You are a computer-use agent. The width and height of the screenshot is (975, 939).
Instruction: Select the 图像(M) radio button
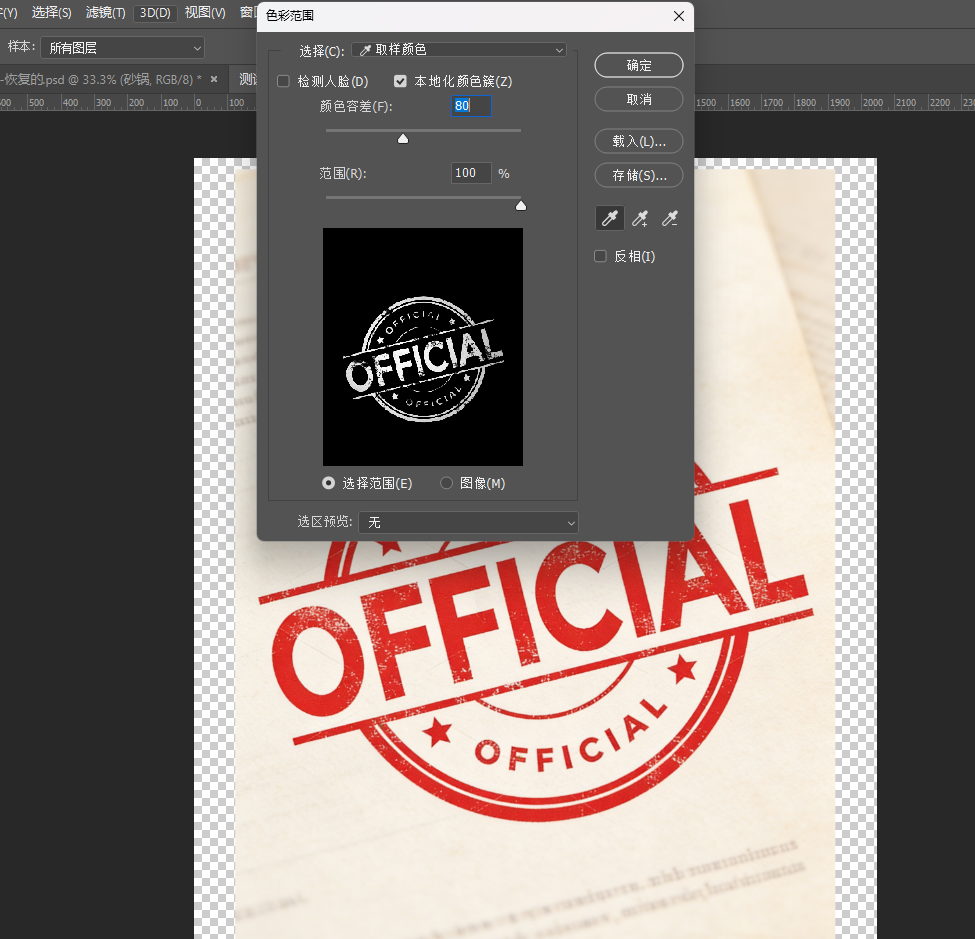(447, 483)
